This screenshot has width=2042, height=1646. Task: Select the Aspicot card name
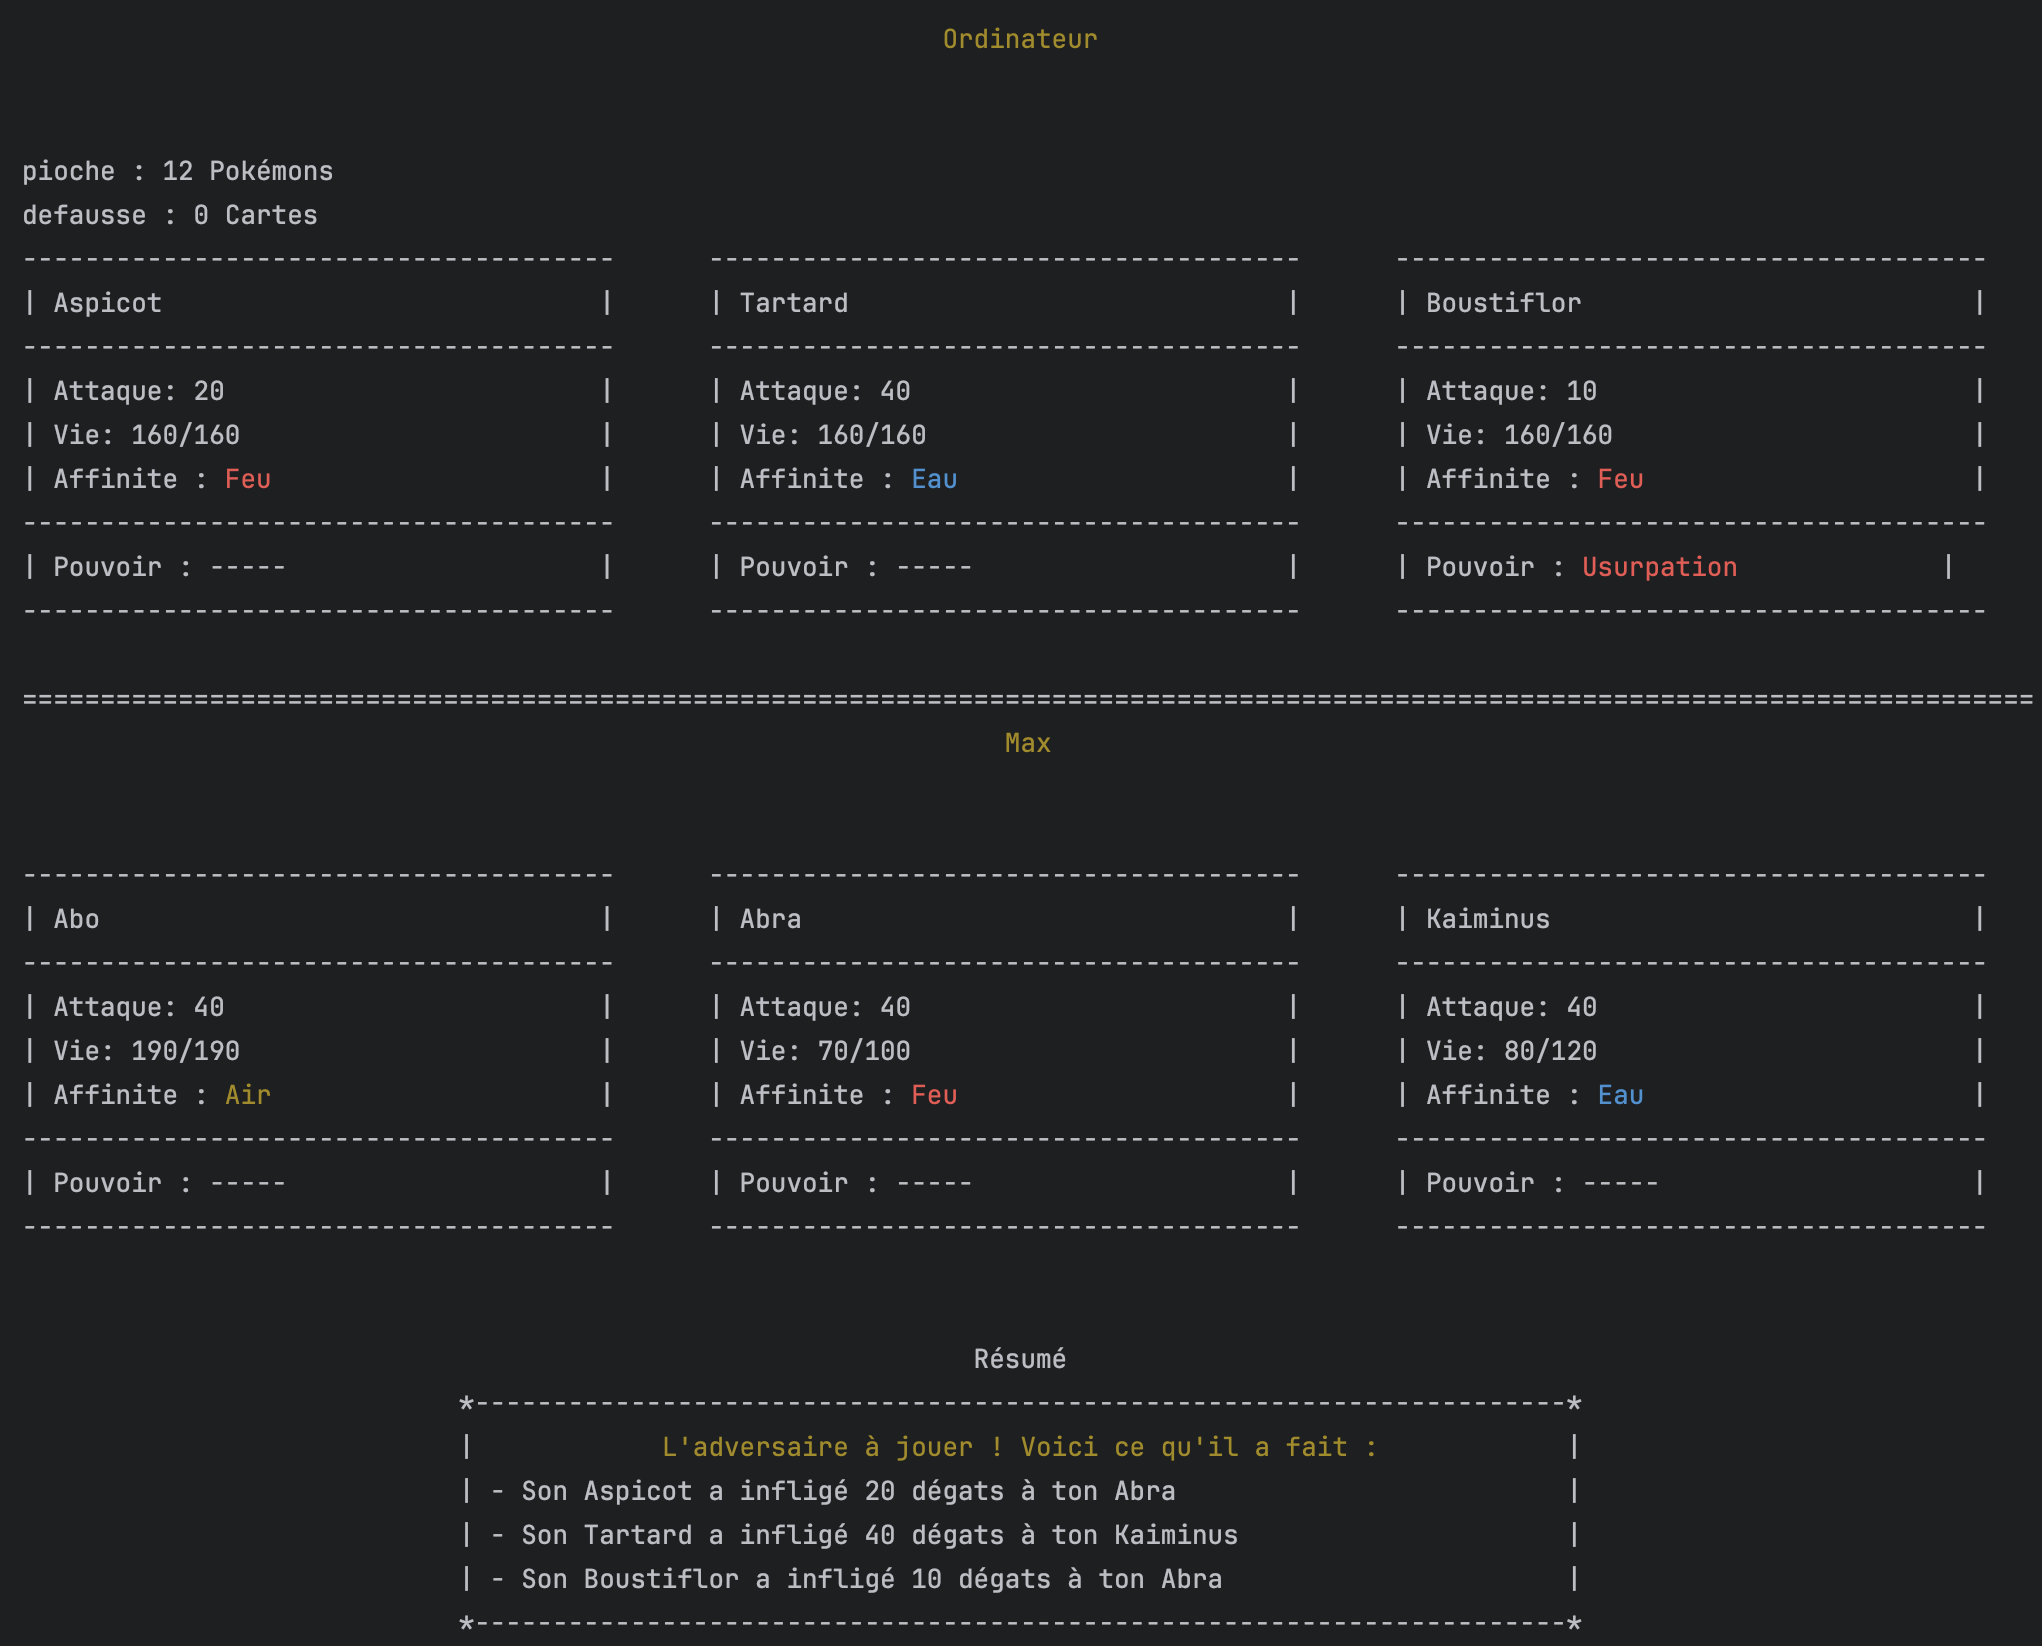pos(107,303)
